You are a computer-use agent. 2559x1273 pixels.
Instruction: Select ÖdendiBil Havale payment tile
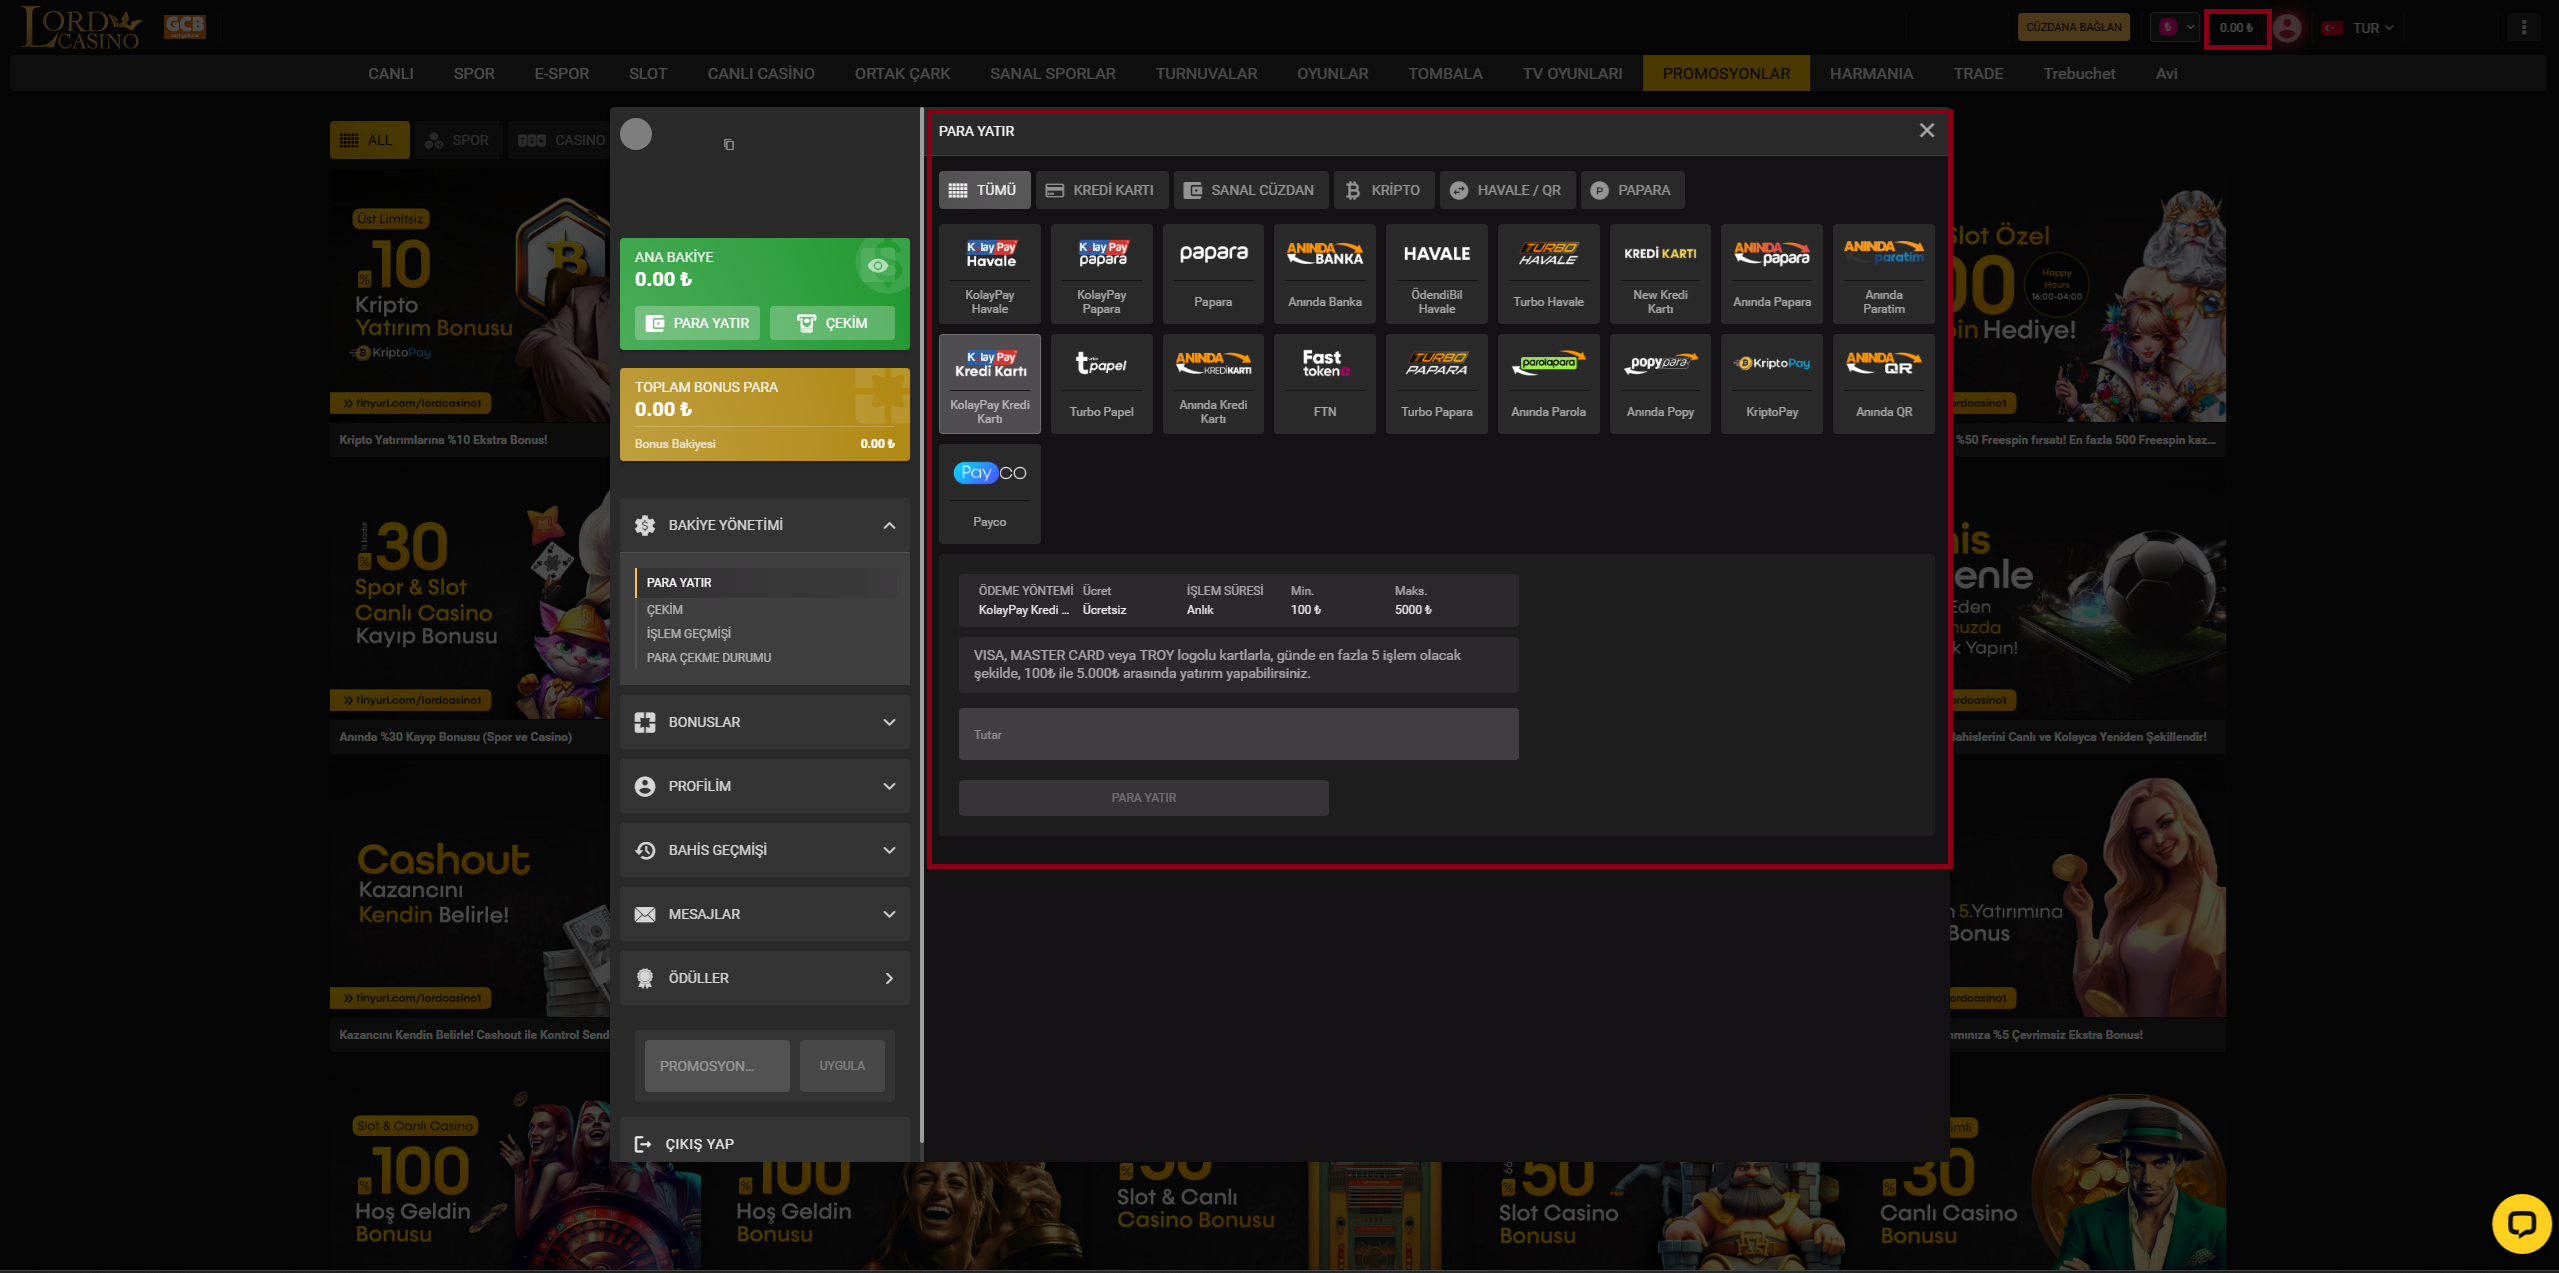click(1437, 274)
